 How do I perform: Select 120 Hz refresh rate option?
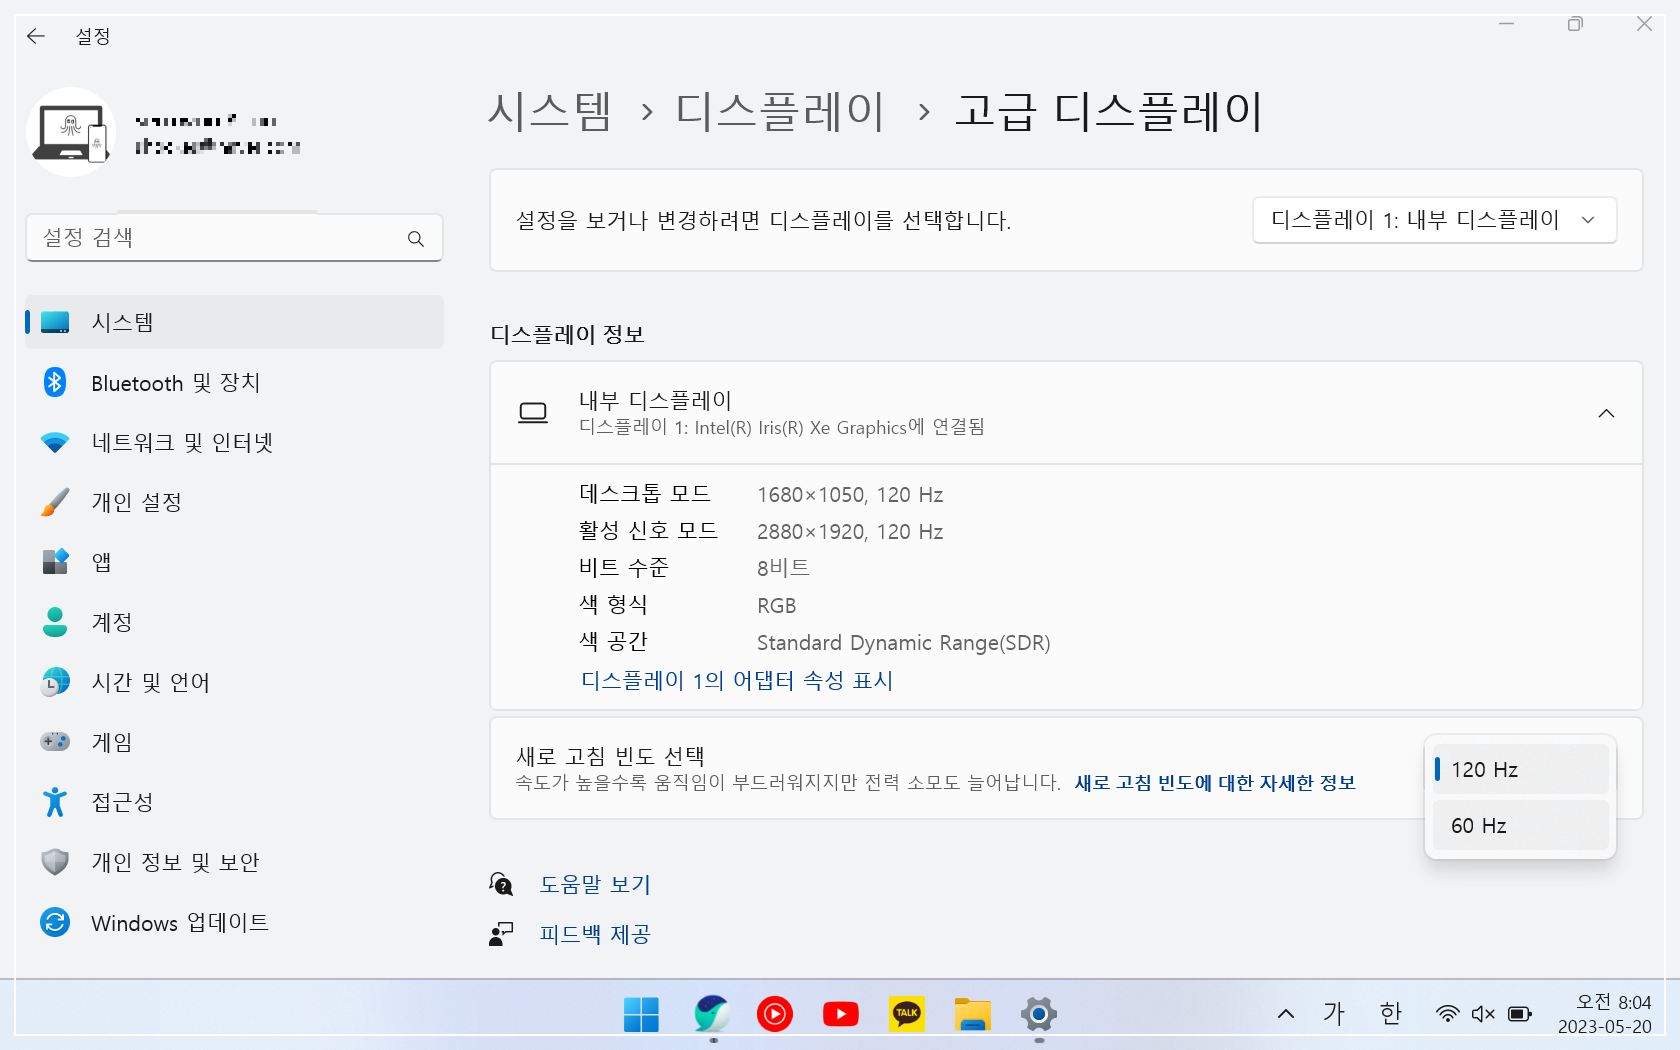tap(1520, 769)
